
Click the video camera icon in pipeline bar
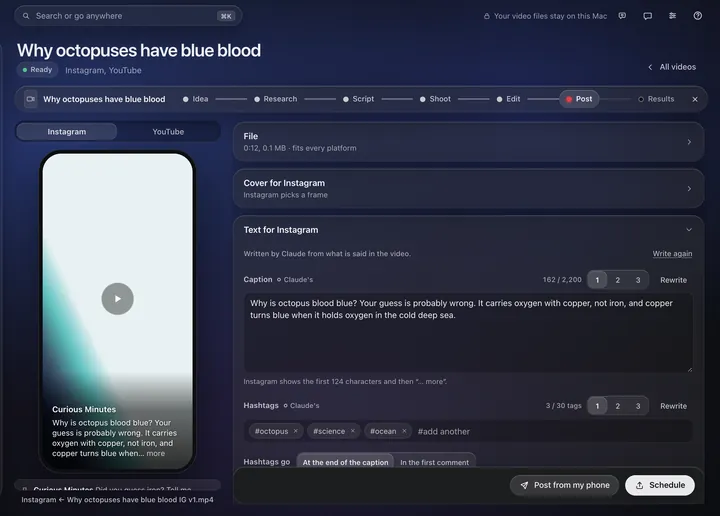31,99
